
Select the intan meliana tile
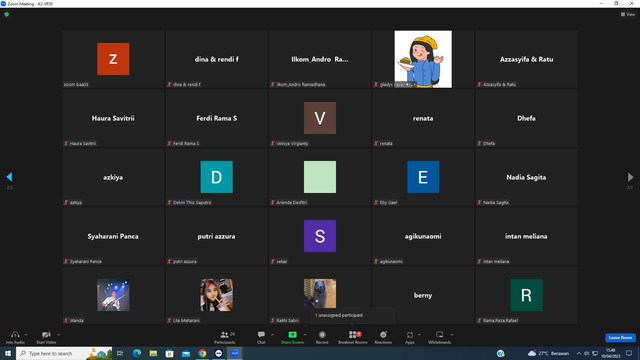click(x=526, y=236)
